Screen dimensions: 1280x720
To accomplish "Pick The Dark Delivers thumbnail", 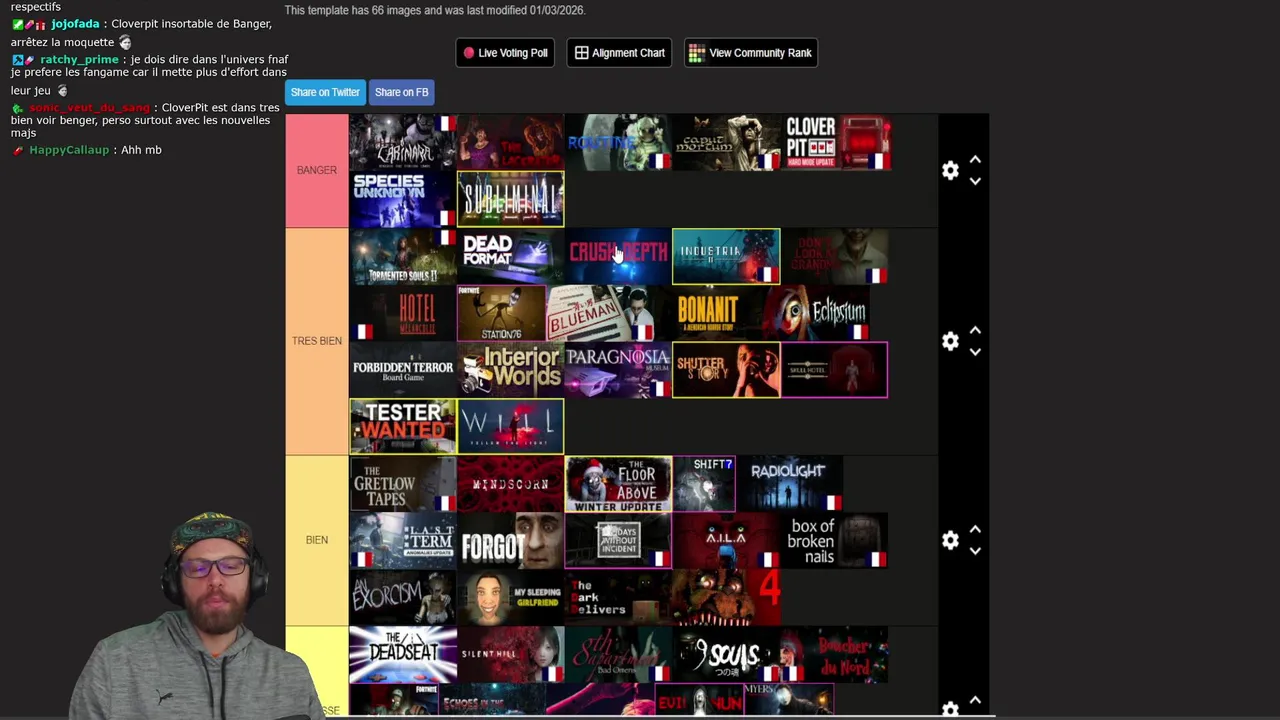I will pyautogui.click(x=618, y=598).
